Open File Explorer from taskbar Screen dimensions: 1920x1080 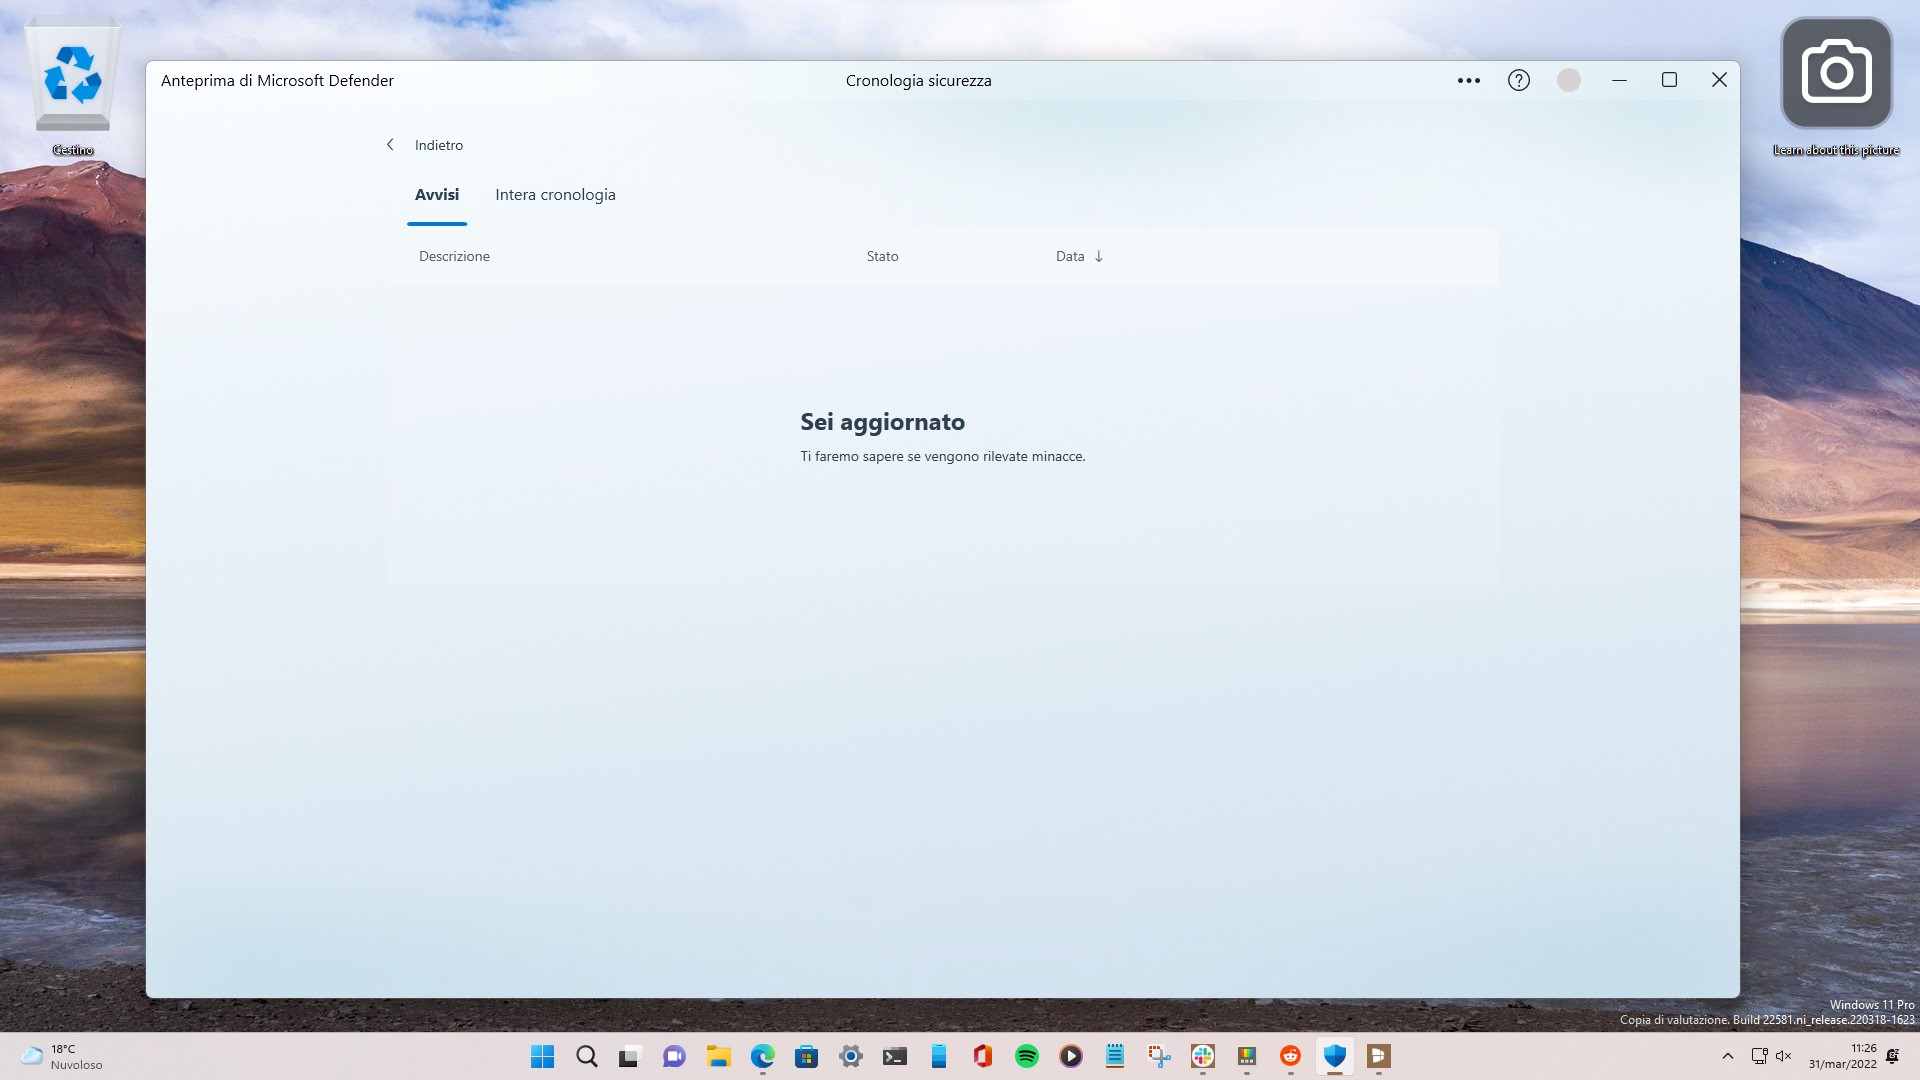(x=718, y=1056)
